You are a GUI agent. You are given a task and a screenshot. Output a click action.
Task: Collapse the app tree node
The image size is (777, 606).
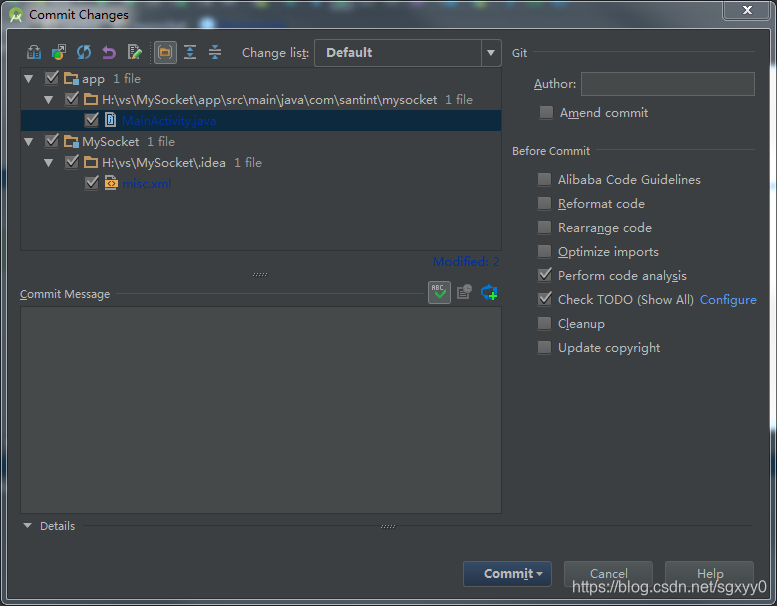tap(29, 79)
